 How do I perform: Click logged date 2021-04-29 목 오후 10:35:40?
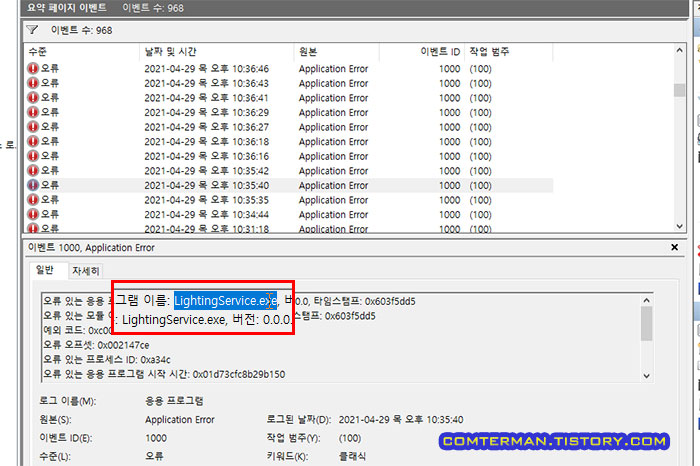401,420
